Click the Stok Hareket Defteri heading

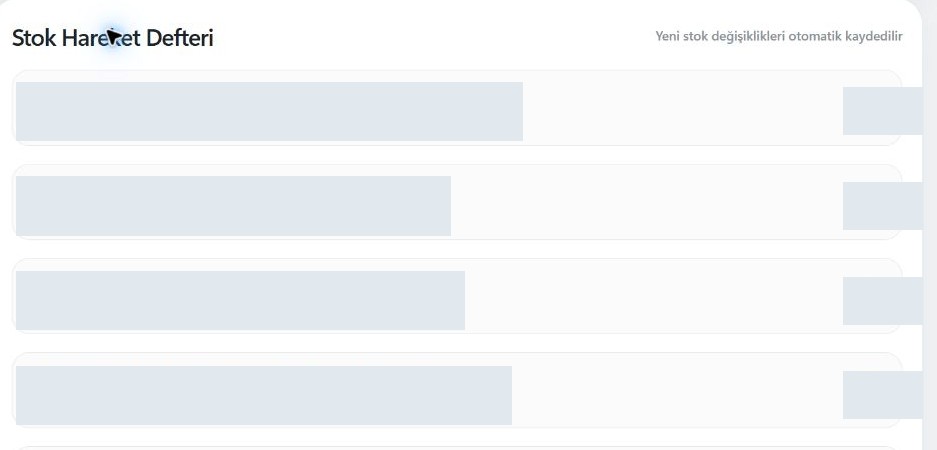tap(112, 38)
